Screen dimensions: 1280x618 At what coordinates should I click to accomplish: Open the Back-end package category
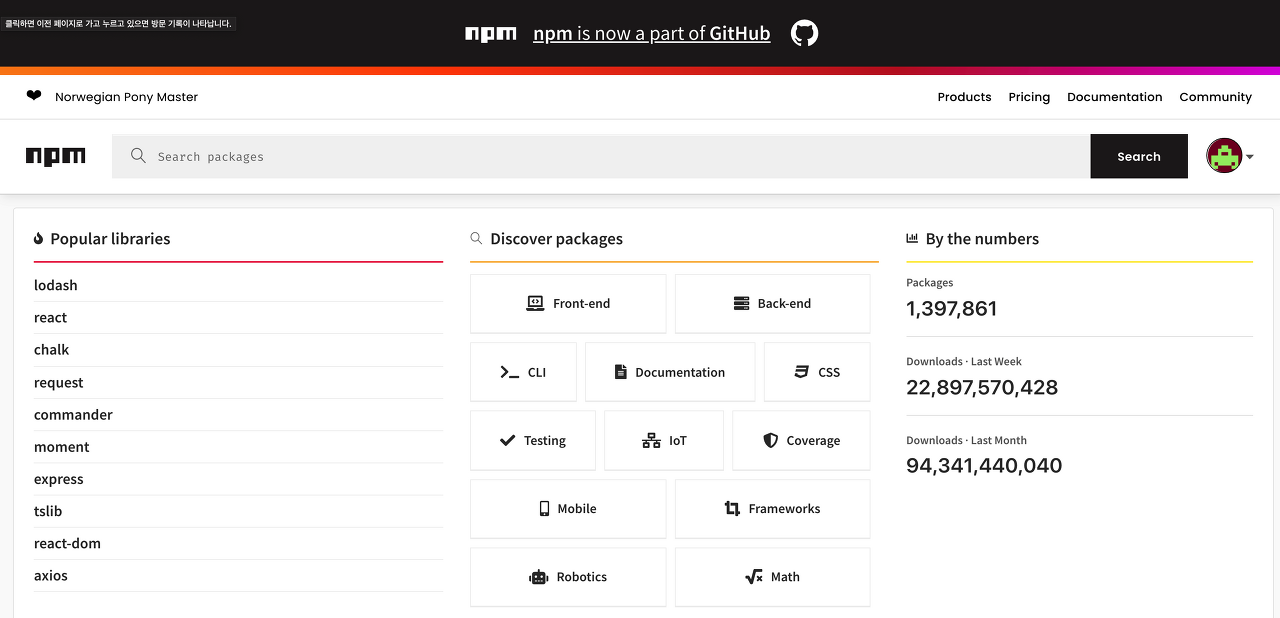772,303
